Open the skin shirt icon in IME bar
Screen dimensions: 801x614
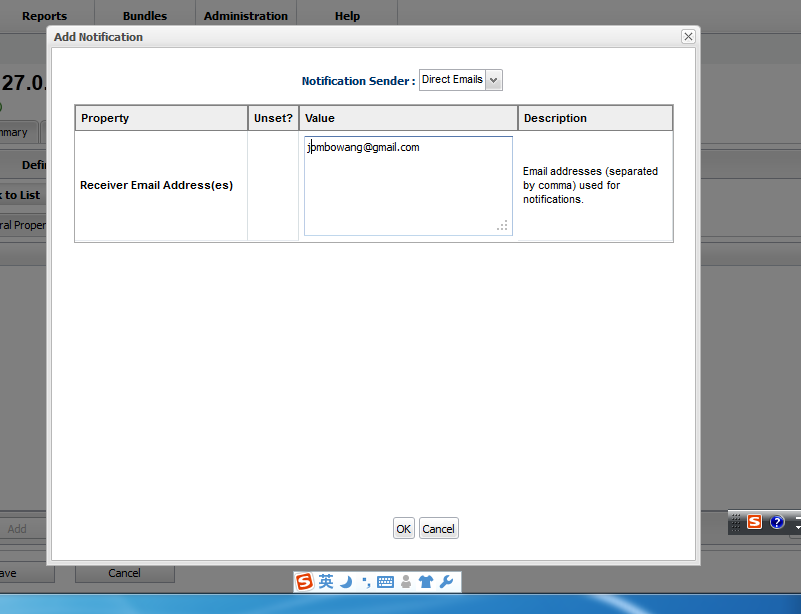(426, 582)
